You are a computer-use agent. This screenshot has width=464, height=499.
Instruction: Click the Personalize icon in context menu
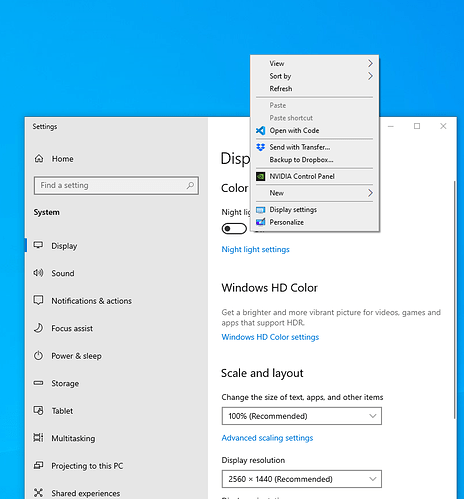[261, 222]
